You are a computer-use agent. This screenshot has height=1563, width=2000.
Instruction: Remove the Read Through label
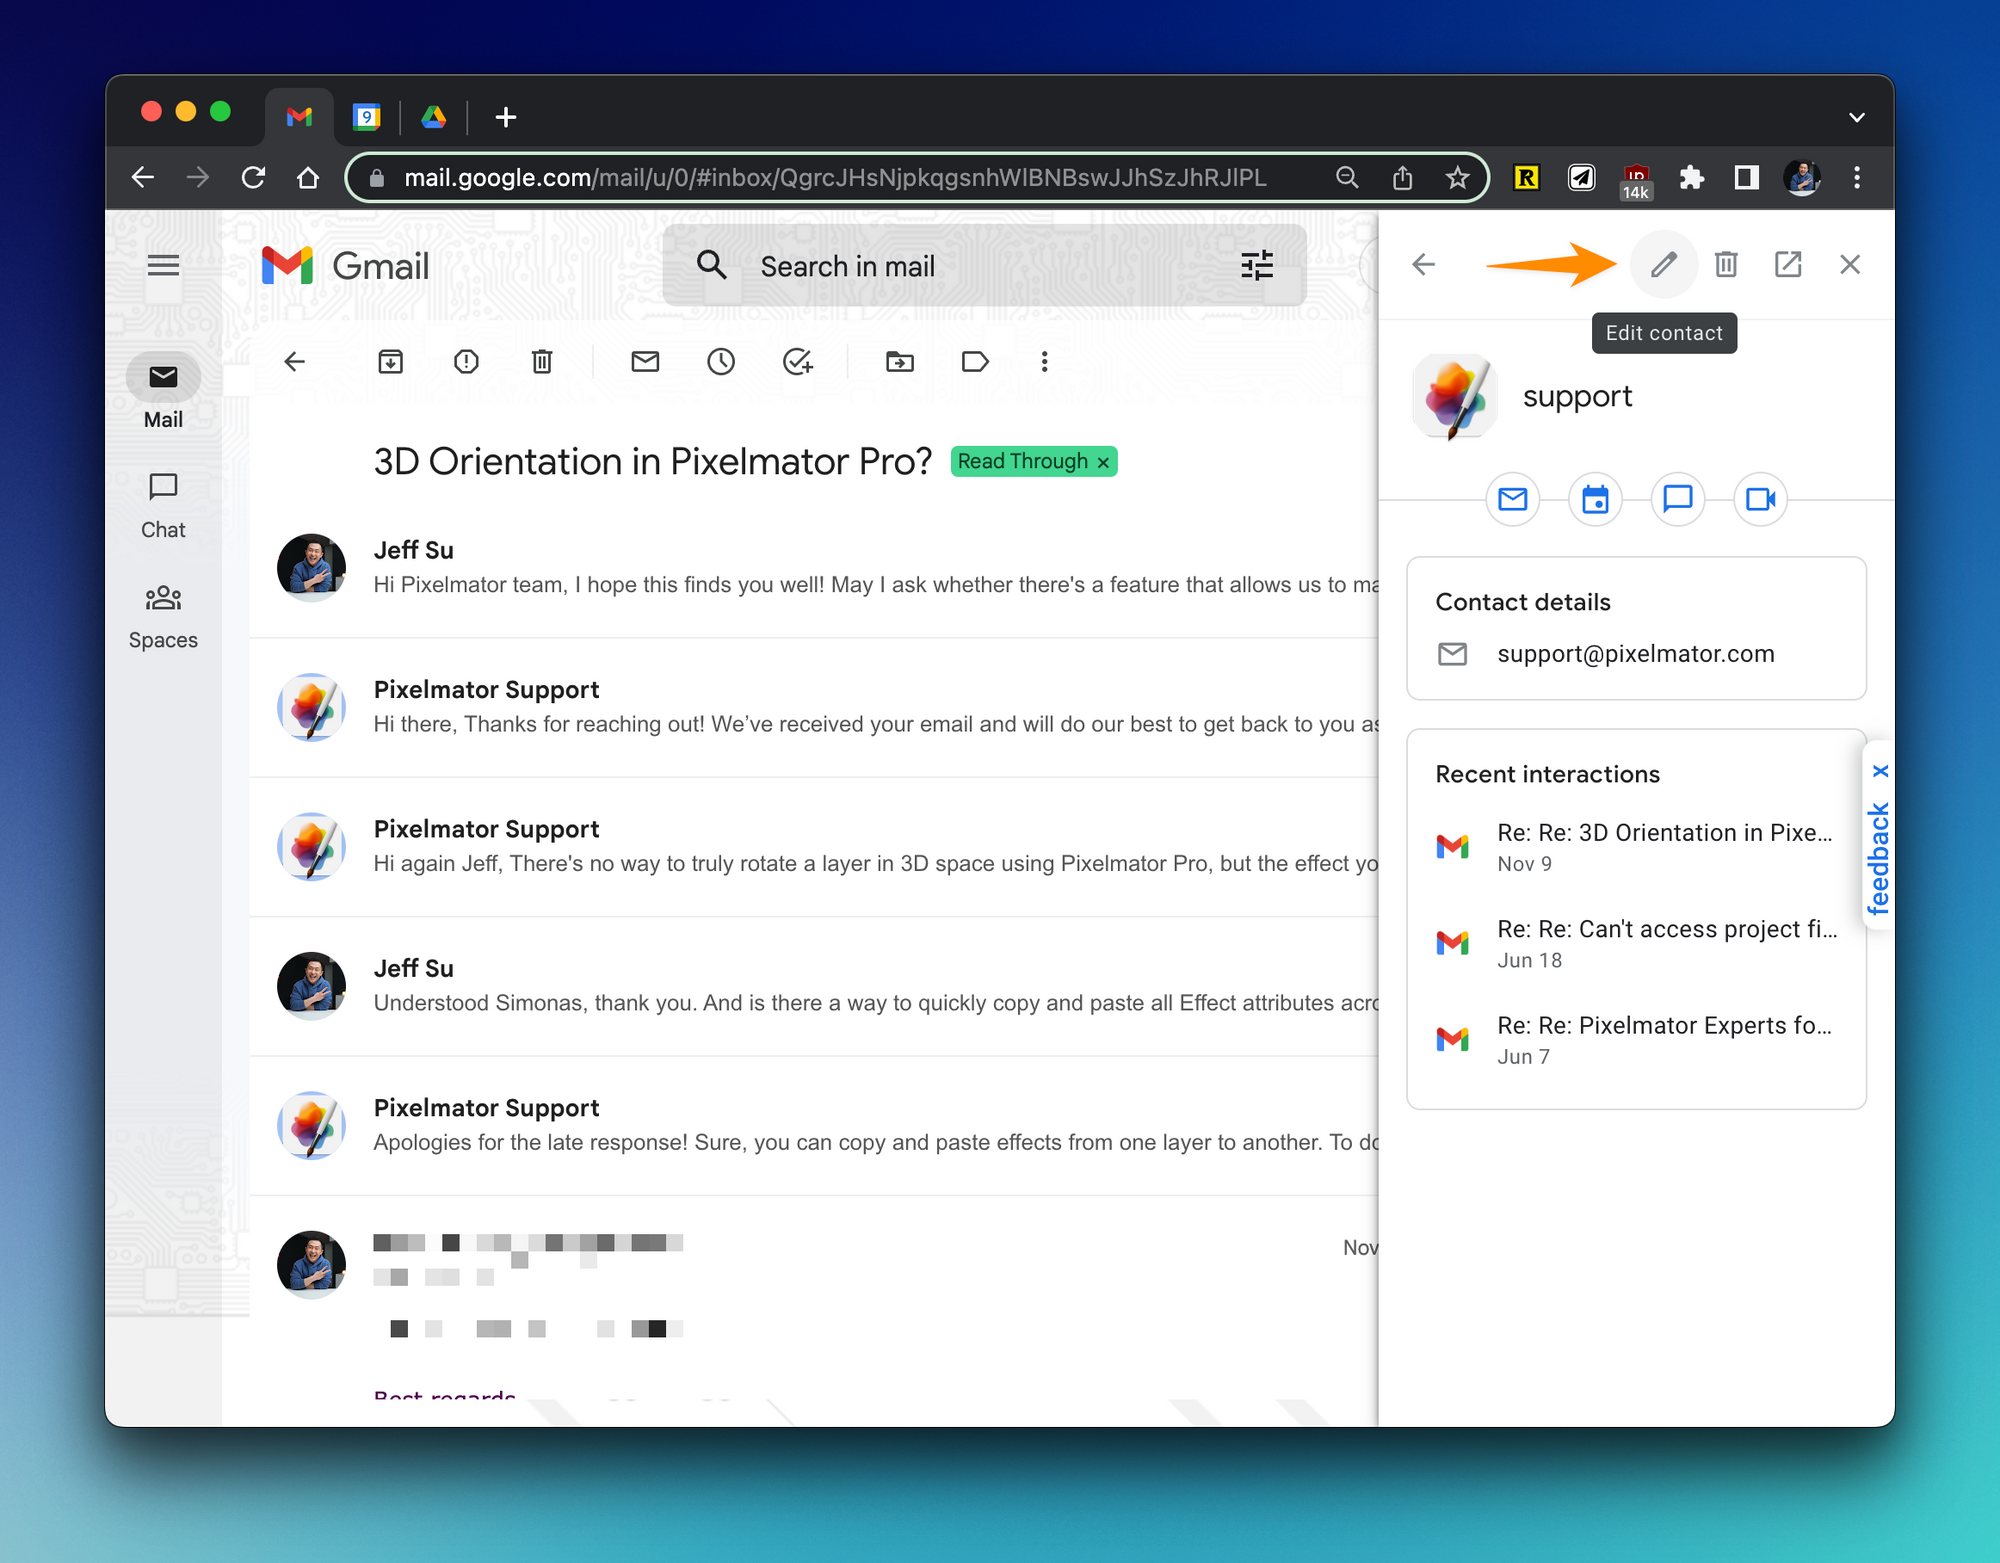pos(1103,462)
